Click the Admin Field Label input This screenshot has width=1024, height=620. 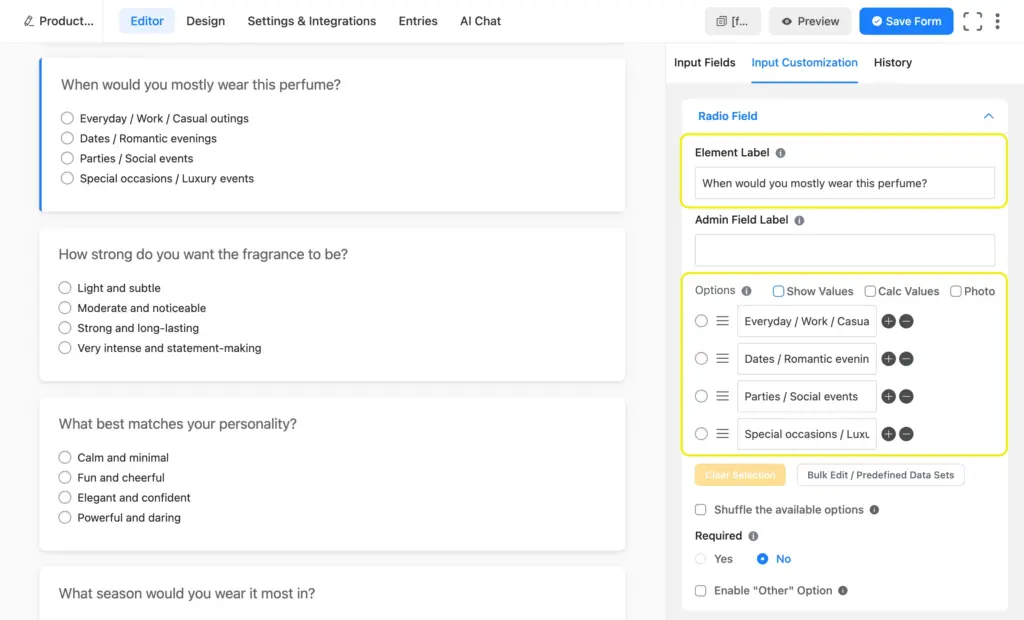844,250
